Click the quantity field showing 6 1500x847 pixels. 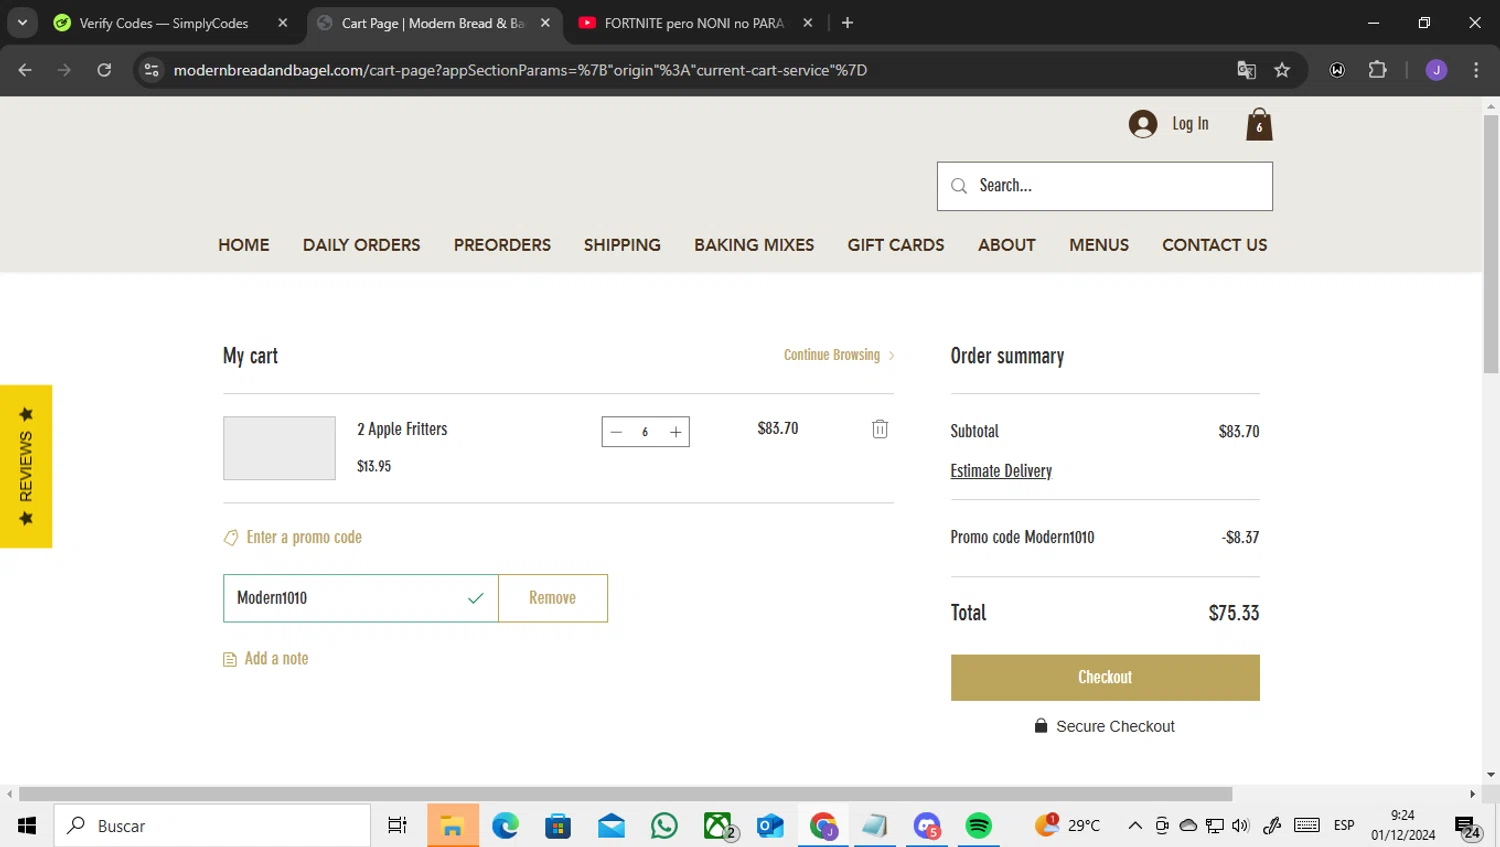coord(645,432)
